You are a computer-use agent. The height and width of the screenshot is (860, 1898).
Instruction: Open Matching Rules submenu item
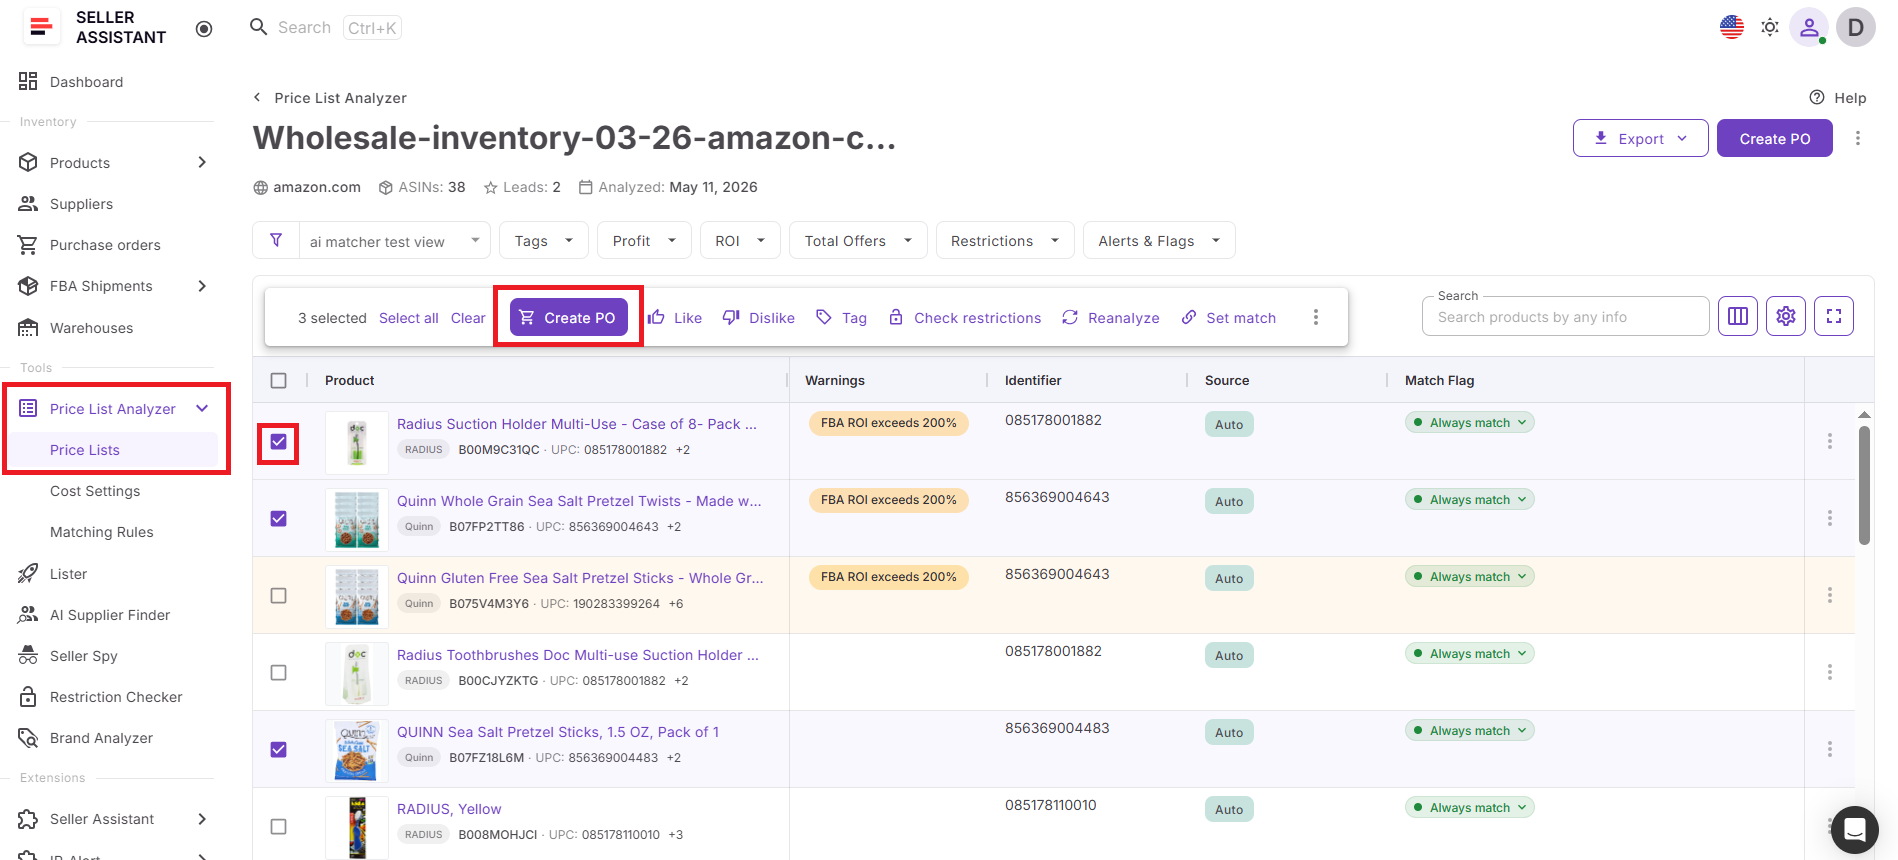(x=102, y=531)
